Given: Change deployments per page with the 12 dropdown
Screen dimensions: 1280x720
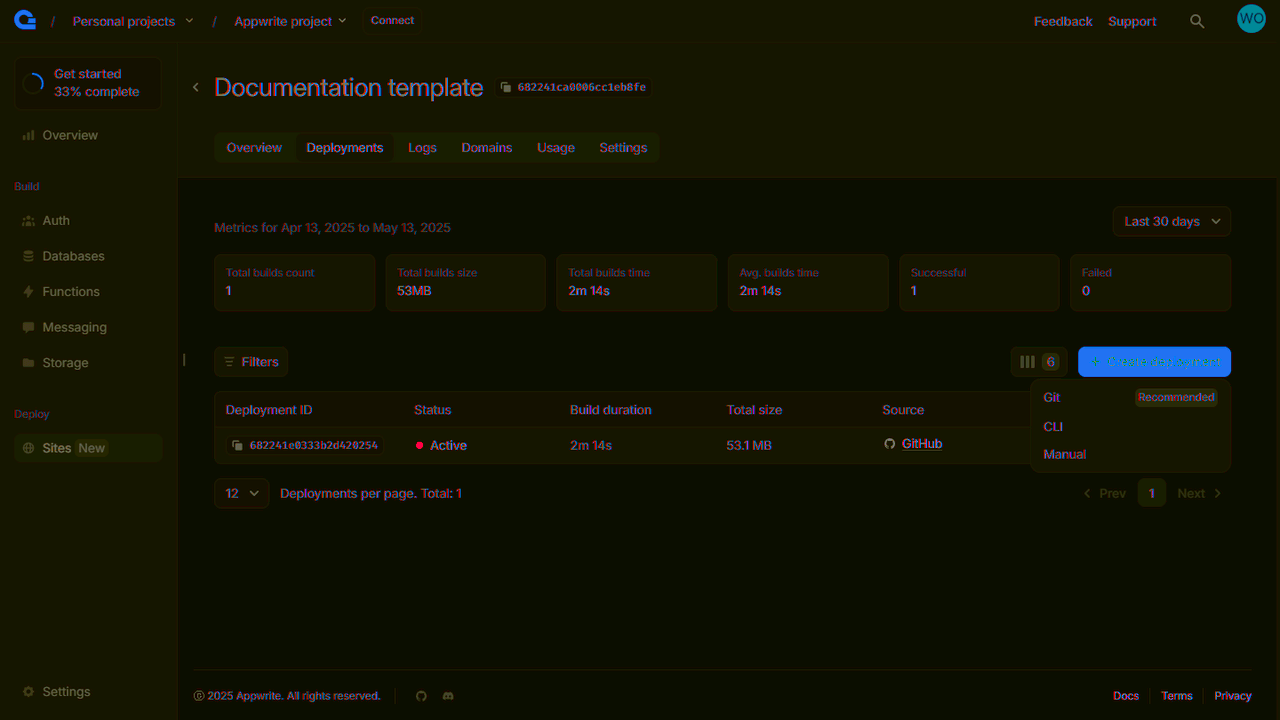Looking at the screenshot, I should click(x=240, y=493).
